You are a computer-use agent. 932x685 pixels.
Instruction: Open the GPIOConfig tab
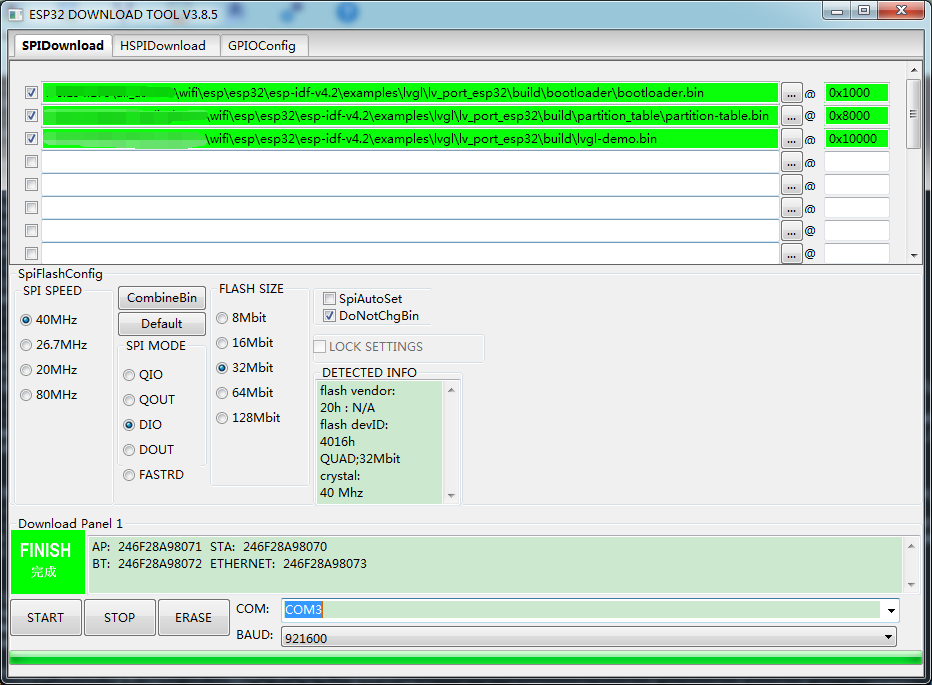tap(265, 45)
